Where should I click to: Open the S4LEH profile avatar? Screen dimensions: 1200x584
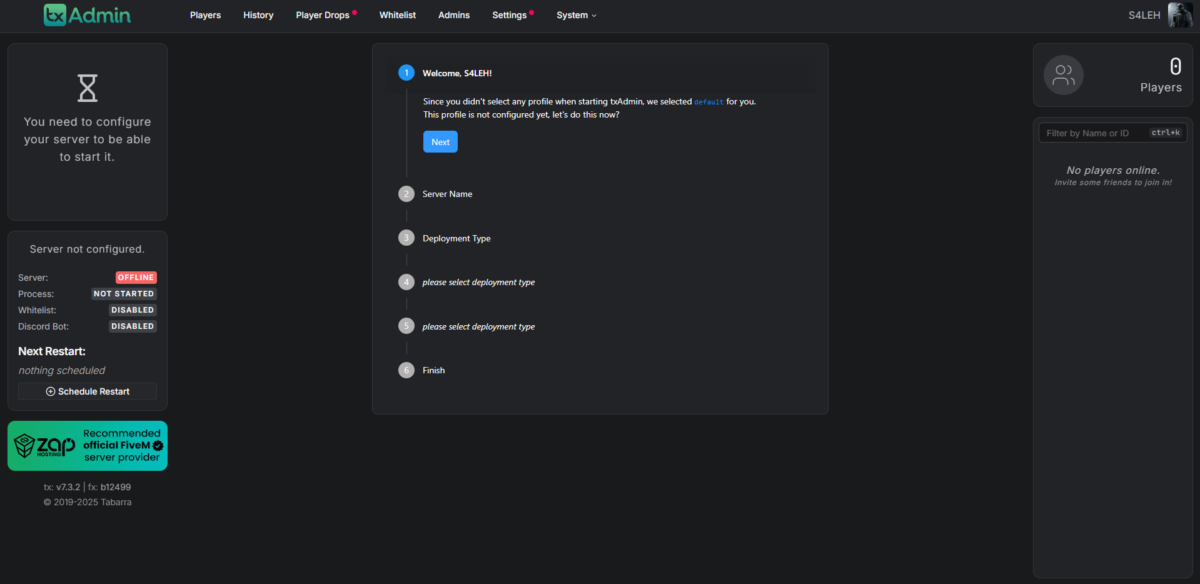[x=1183, y=15]
